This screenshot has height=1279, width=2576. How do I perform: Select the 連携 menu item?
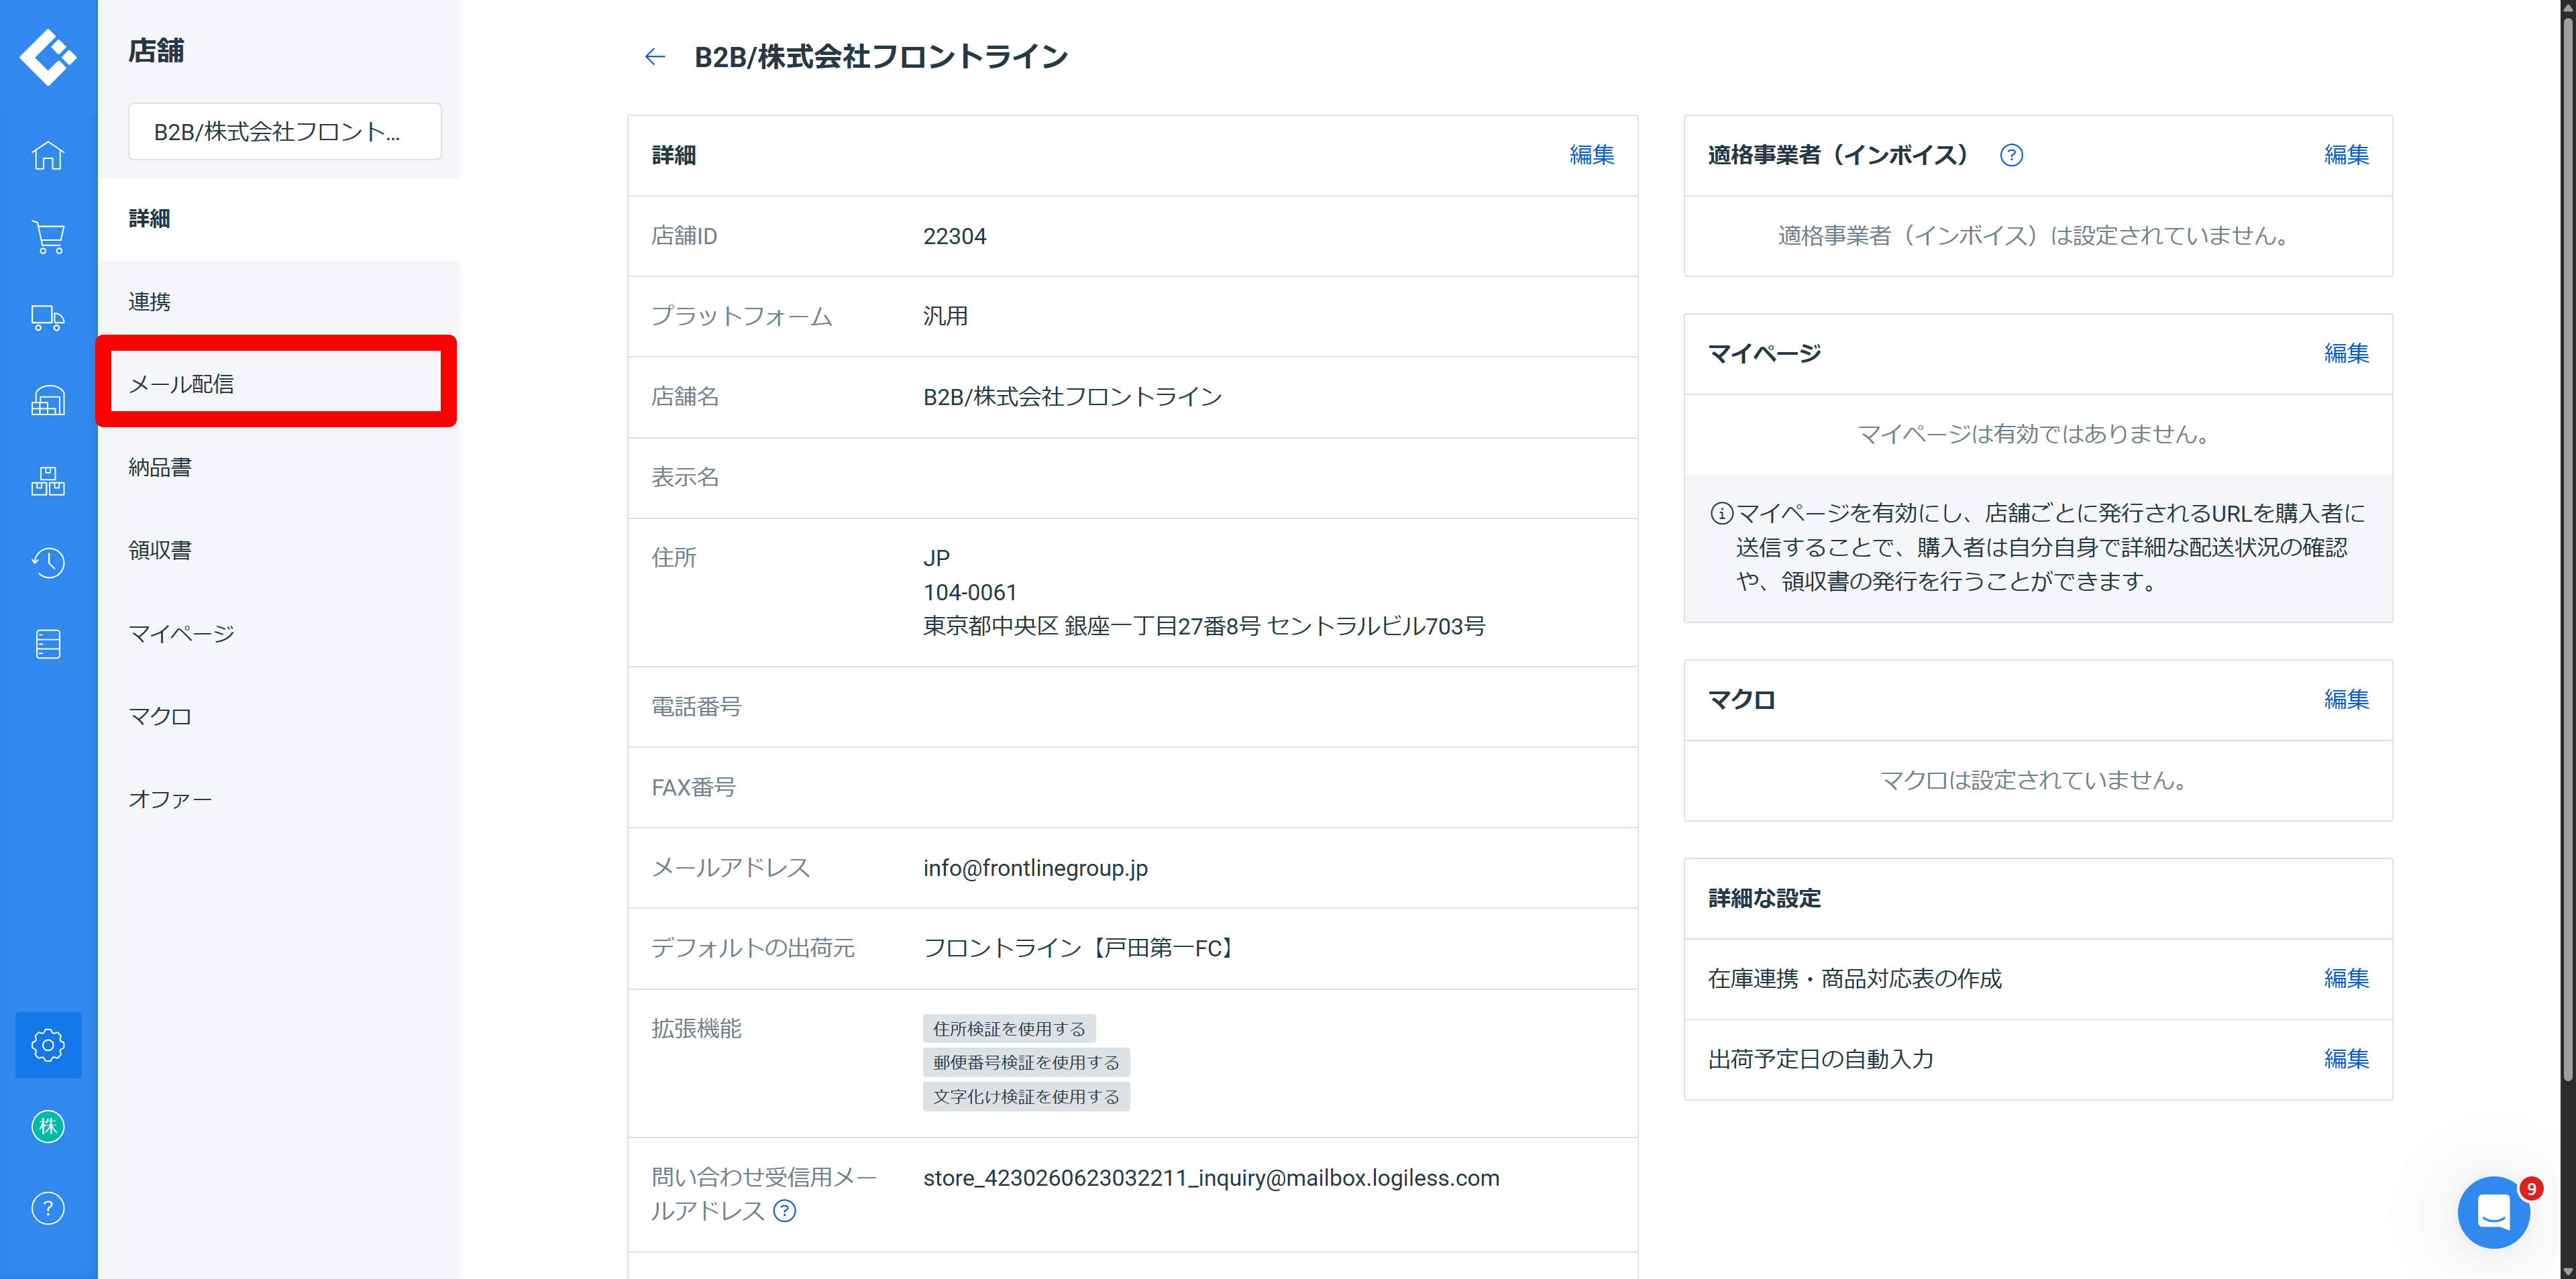(279, 302)
